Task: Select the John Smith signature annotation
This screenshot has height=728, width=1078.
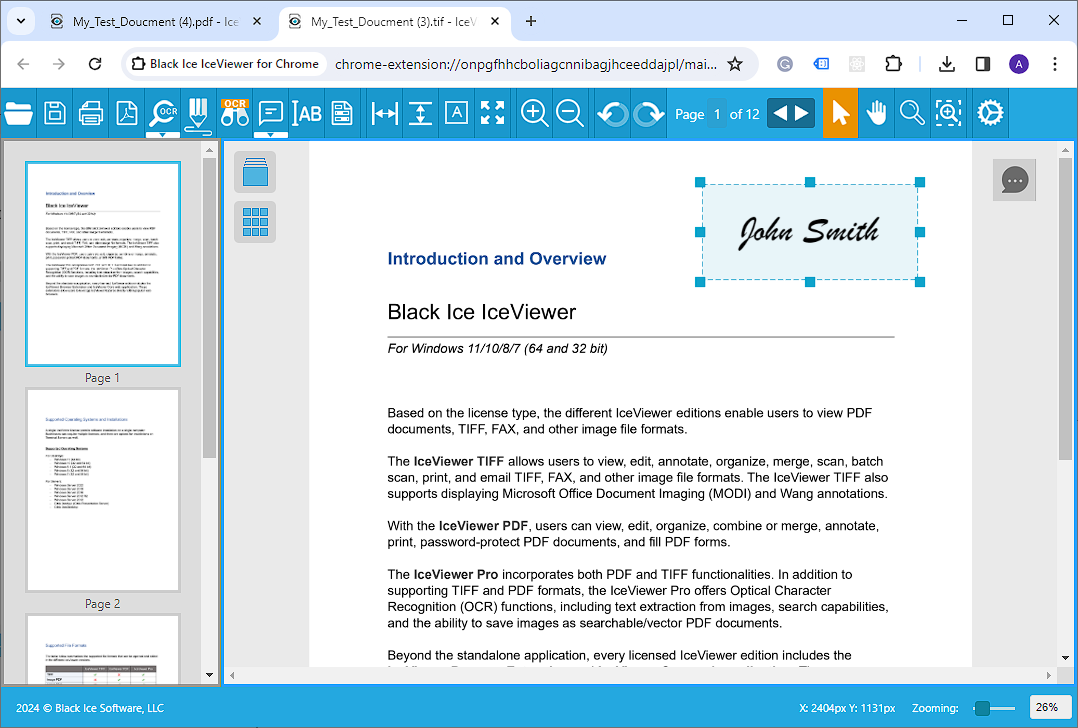Action: coord(810,232)
